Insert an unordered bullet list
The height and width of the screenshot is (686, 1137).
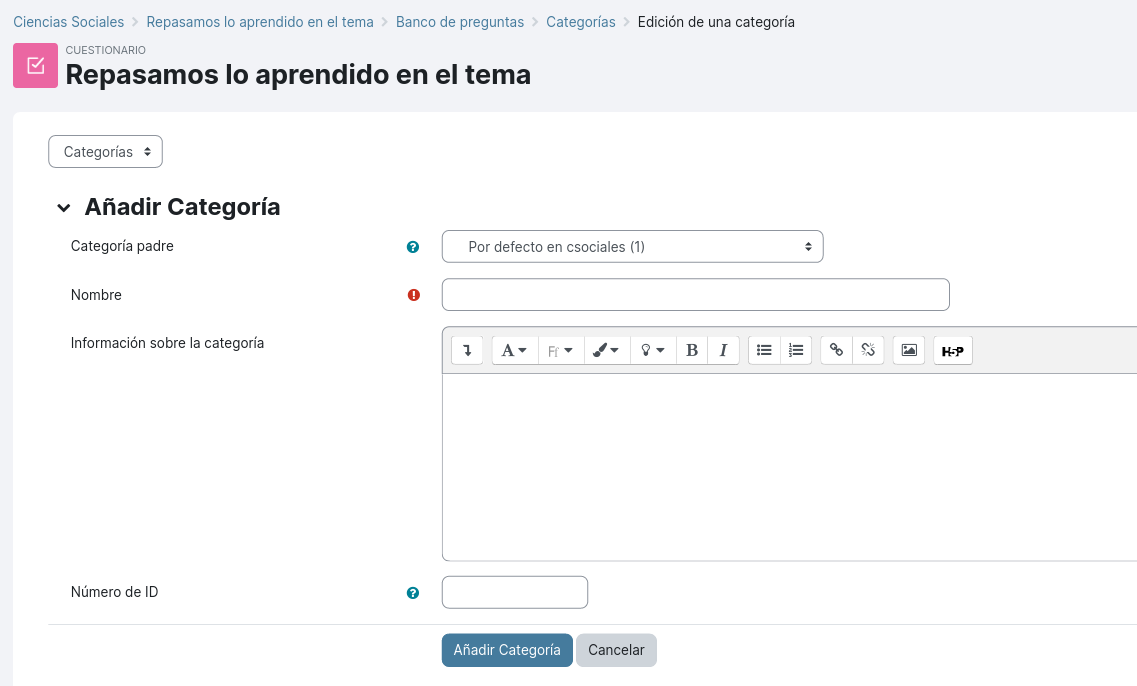click(x=764, y=350)
